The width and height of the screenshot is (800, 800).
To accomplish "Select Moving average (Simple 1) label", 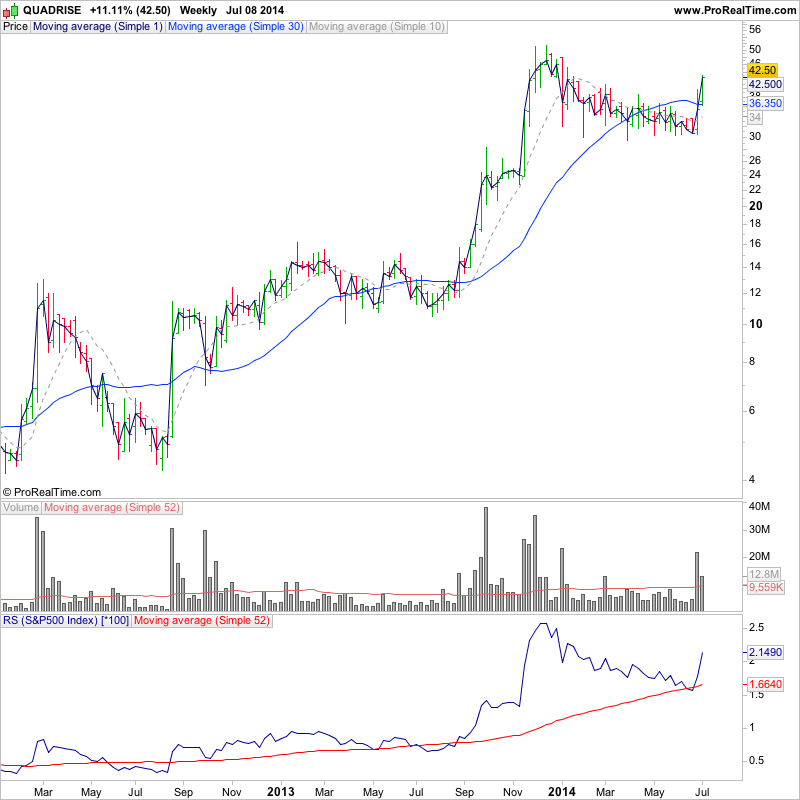I will tap(97, 27).
